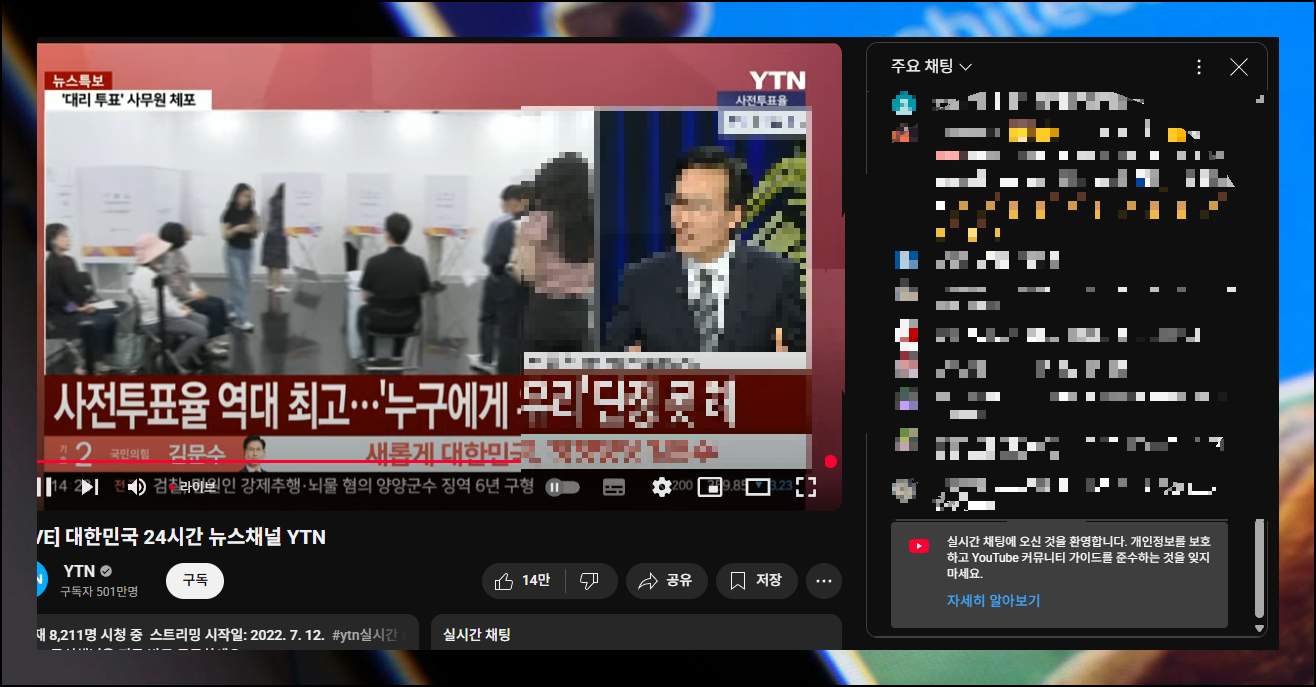Jump to live via 라이브 indicator

tap(194, 487)
